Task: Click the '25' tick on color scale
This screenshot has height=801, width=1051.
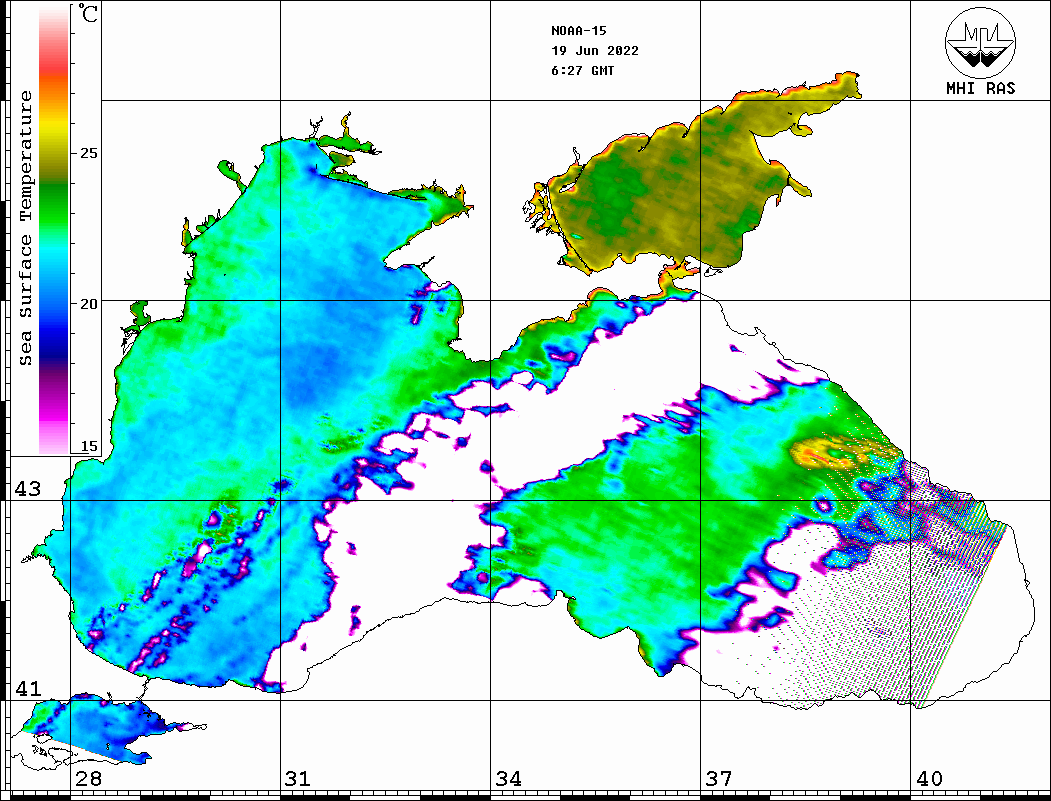Action: 88,153
